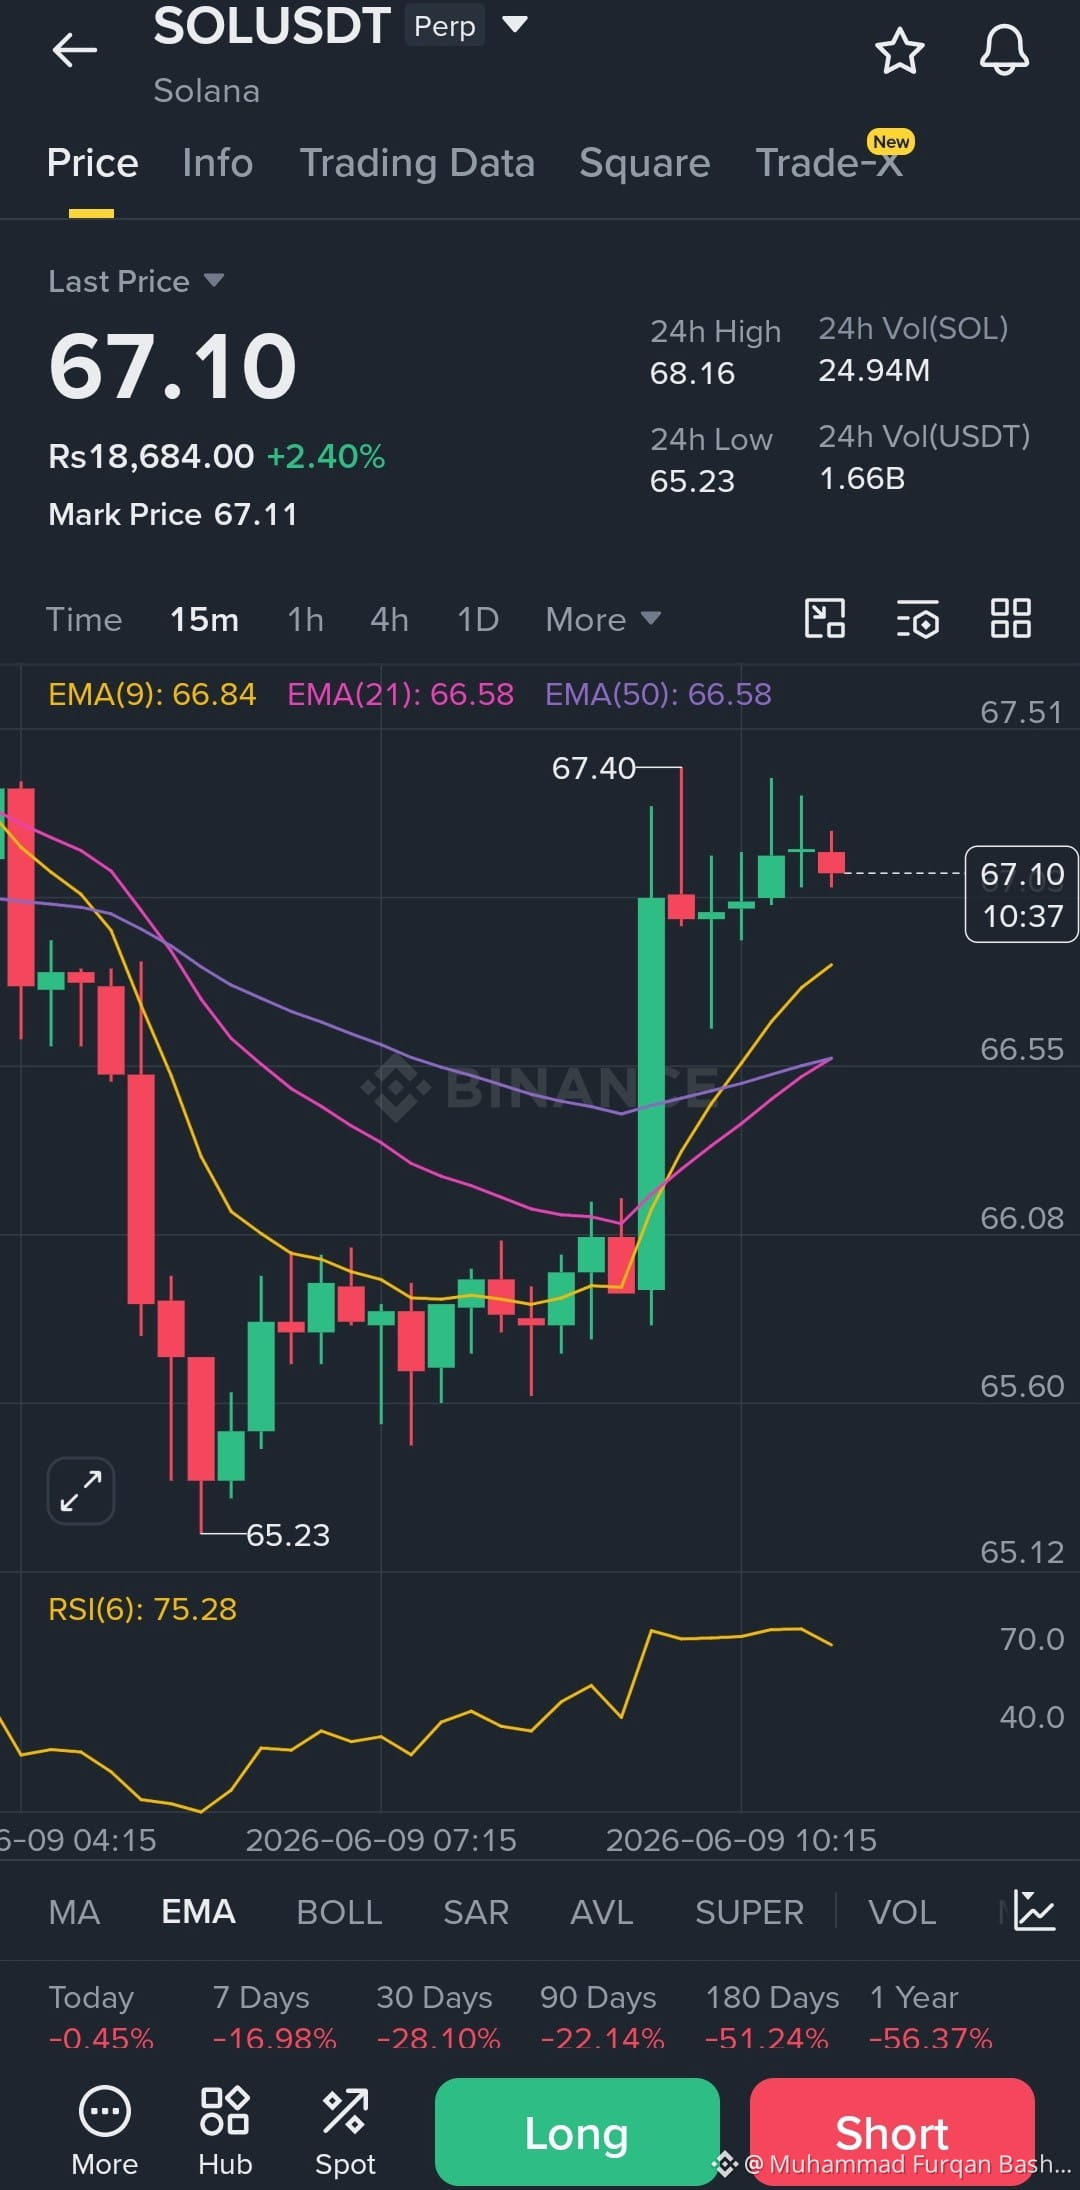Image resolution: width=1080 pixels, height=2190 pixels.
Task: Tap the 24h High value 68.16
Action: click(692, 373)
